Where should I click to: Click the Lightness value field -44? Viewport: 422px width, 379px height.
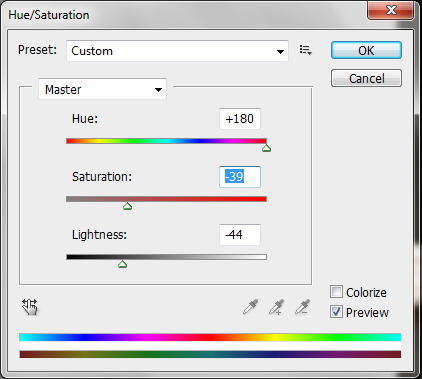click(240, 235)
